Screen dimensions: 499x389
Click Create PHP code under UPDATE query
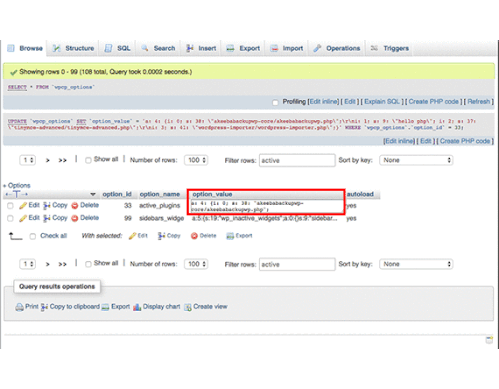click(x=465, y=141)
